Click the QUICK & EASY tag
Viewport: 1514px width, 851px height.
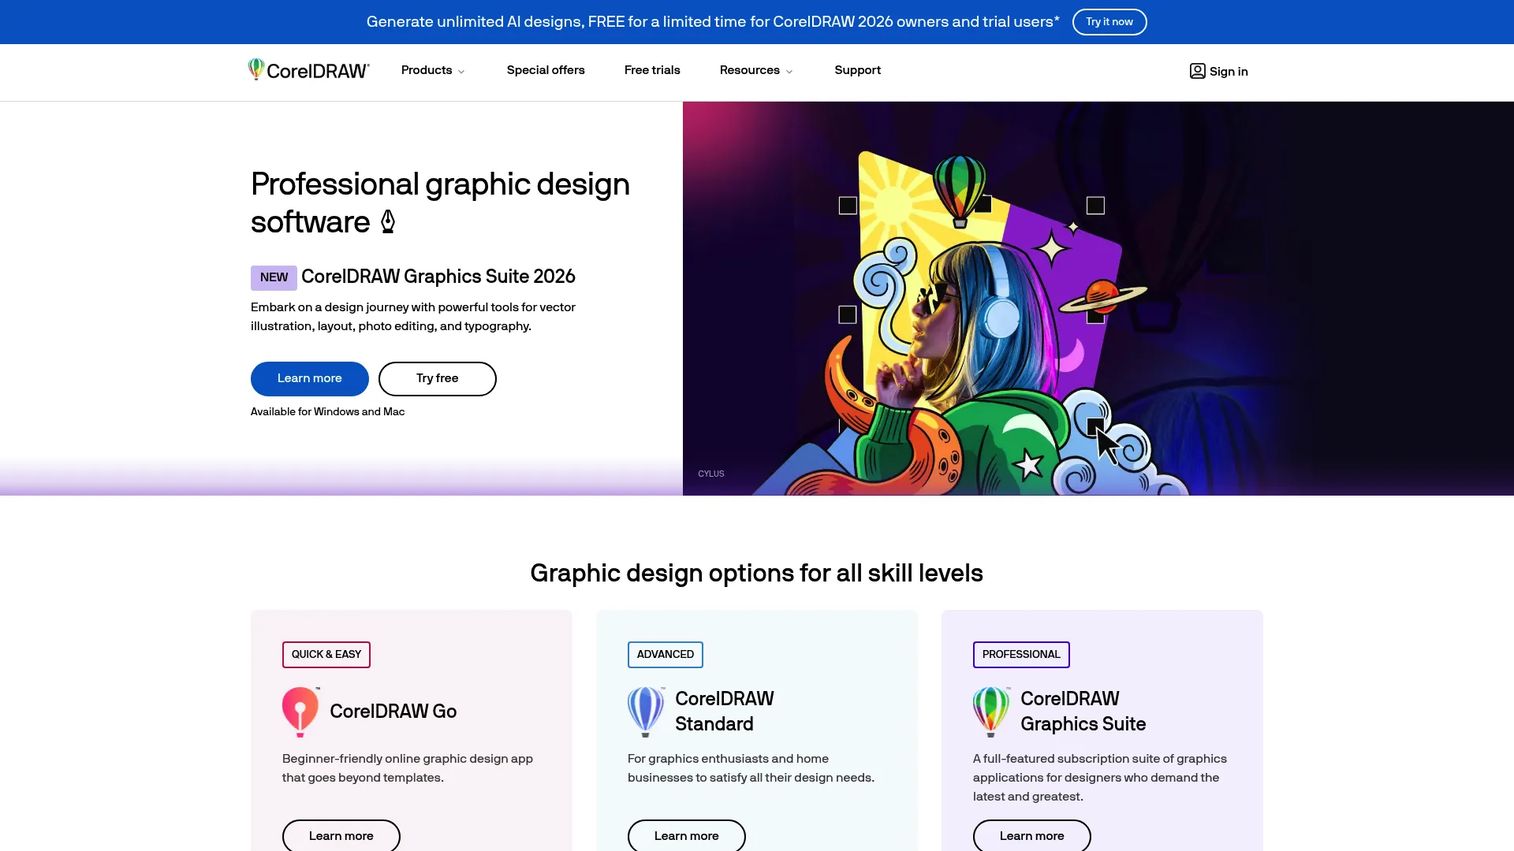[326, 655]
